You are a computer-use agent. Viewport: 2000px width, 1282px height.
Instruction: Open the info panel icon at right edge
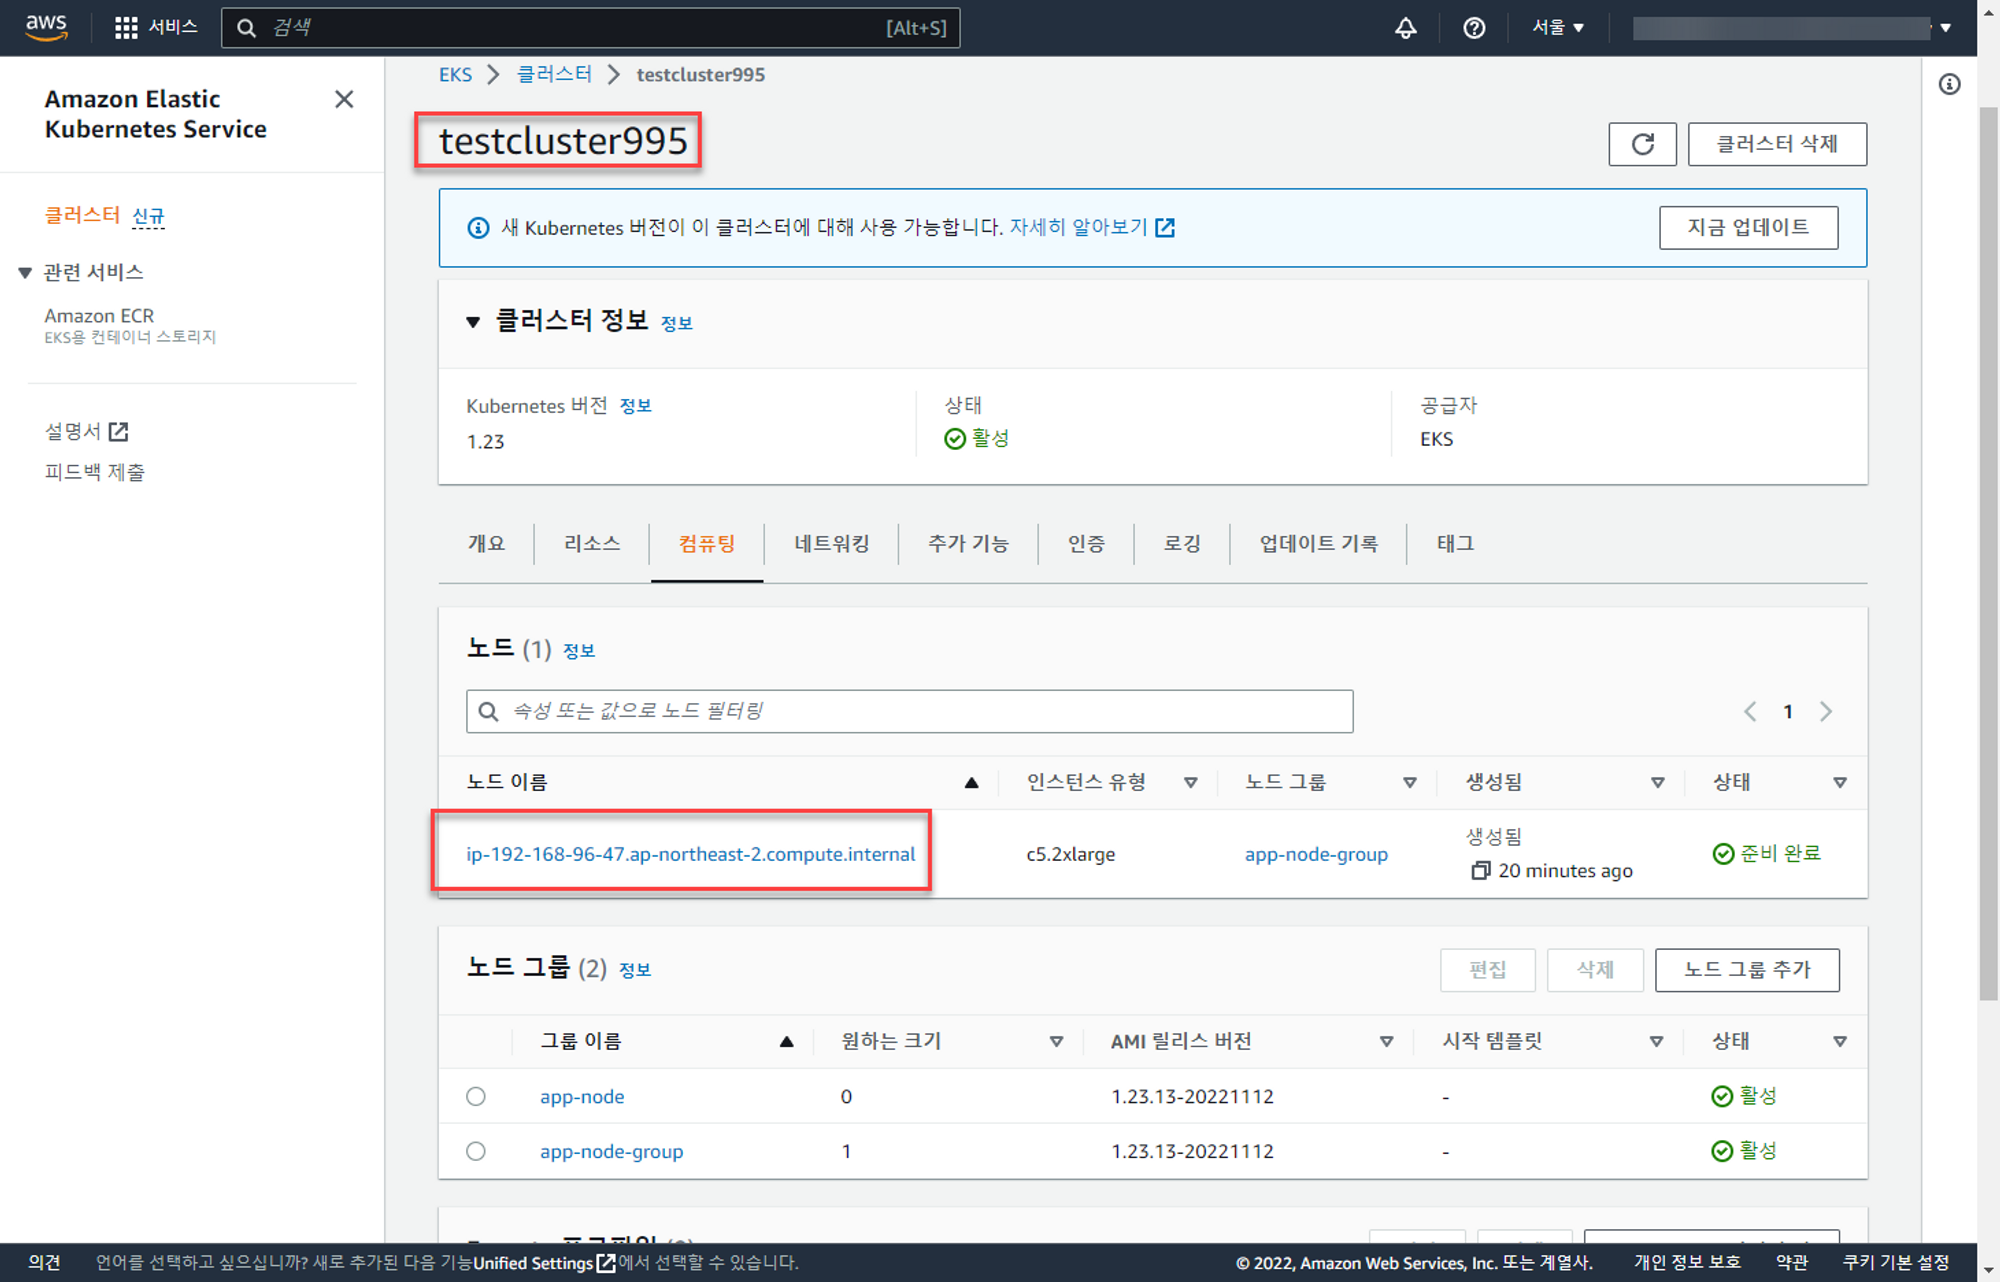1949,84
